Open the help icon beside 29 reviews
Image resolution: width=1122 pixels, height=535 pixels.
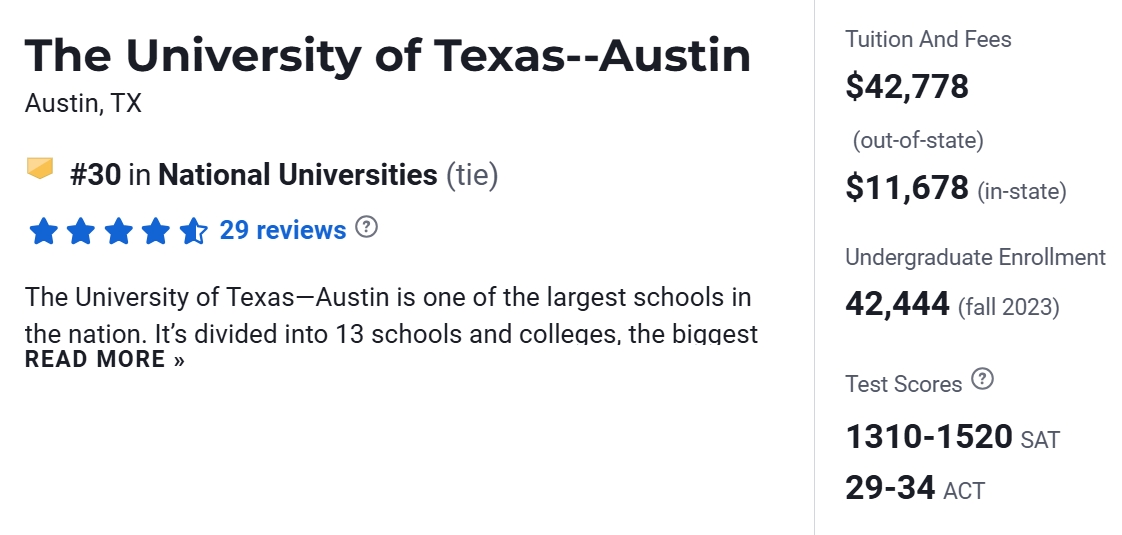pos(367,227)
